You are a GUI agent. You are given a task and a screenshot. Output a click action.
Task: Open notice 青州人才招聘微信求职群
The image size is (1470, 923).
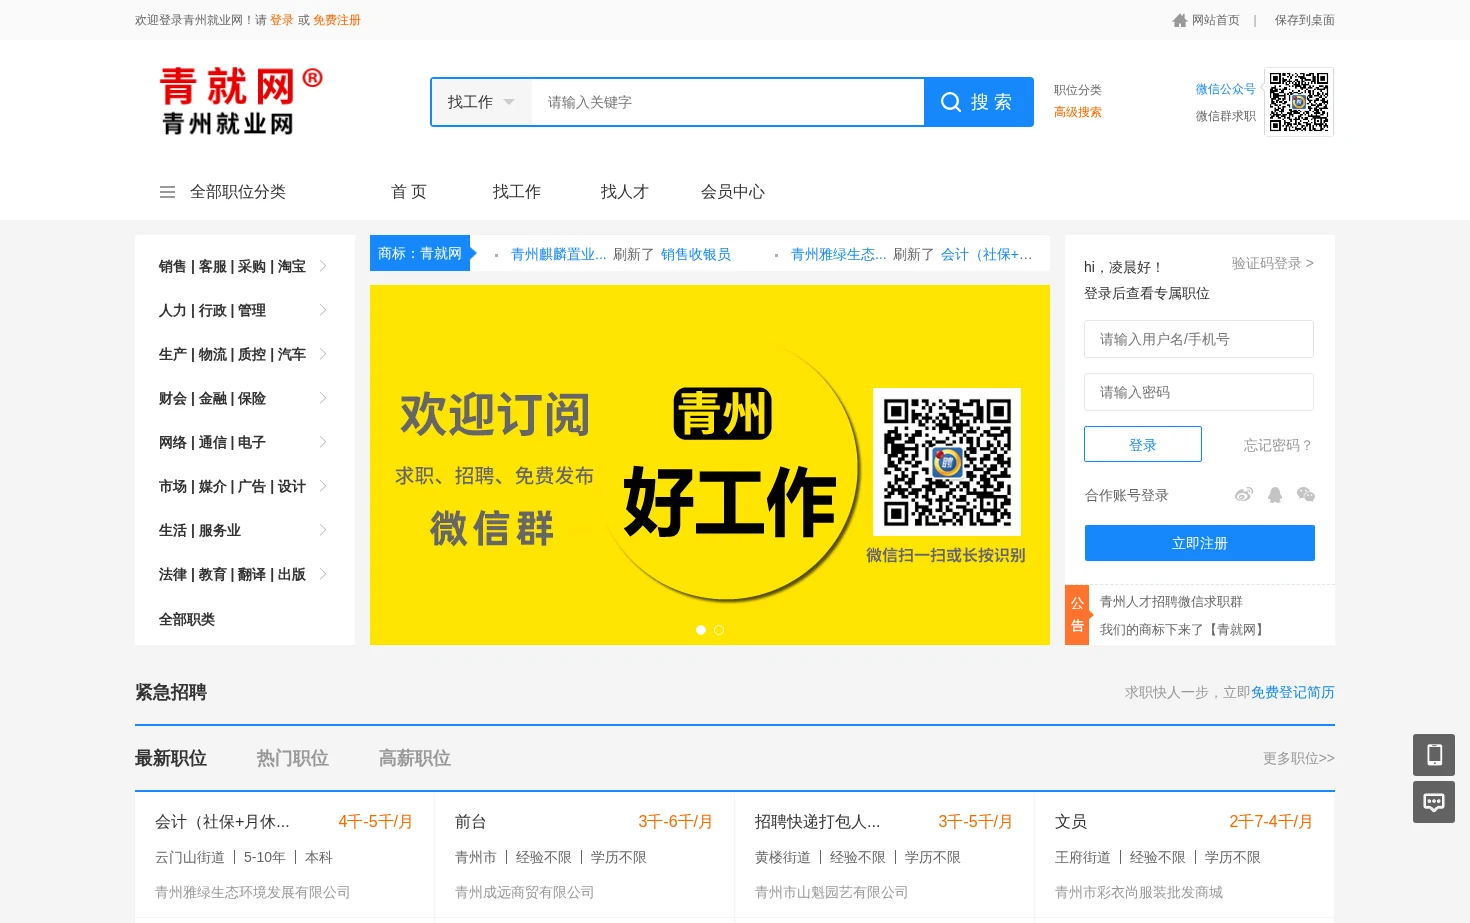pos(1171,601)
